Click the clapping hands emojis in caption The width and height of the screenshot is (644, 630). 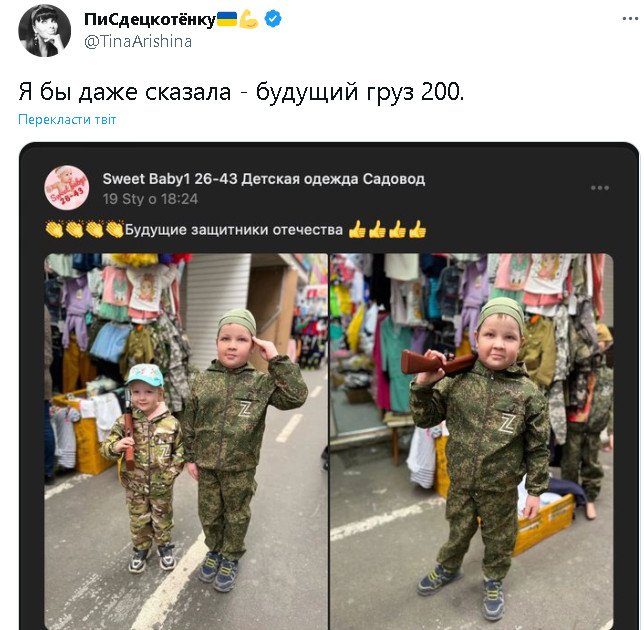pos(84,230)
